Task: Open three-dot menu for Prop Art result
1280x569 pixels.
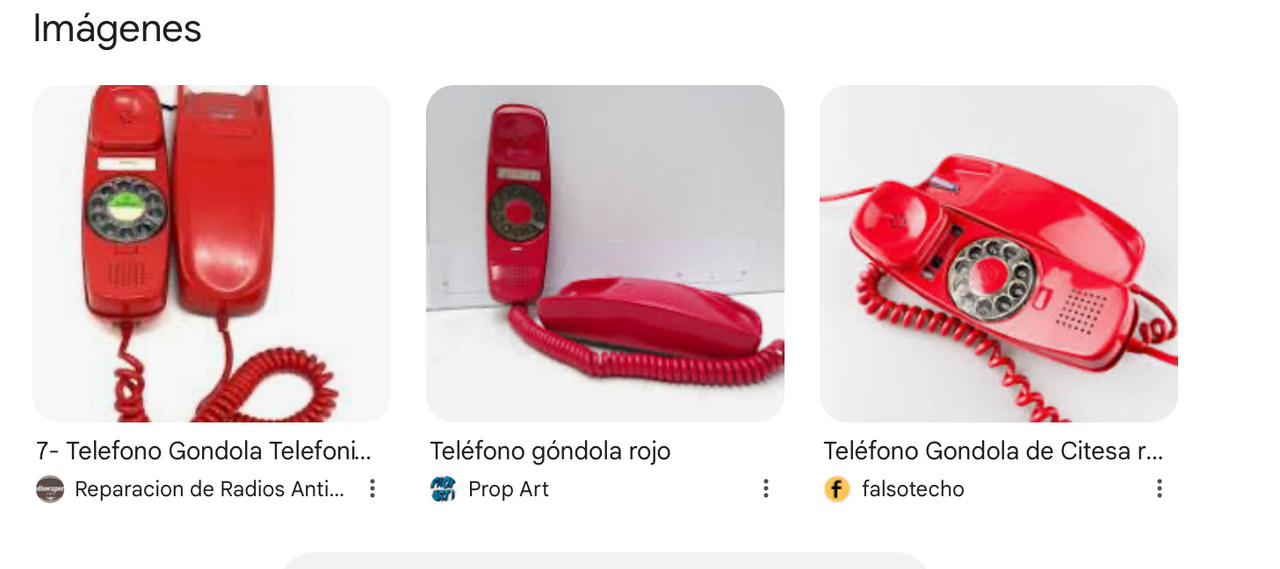Action: 765,488
